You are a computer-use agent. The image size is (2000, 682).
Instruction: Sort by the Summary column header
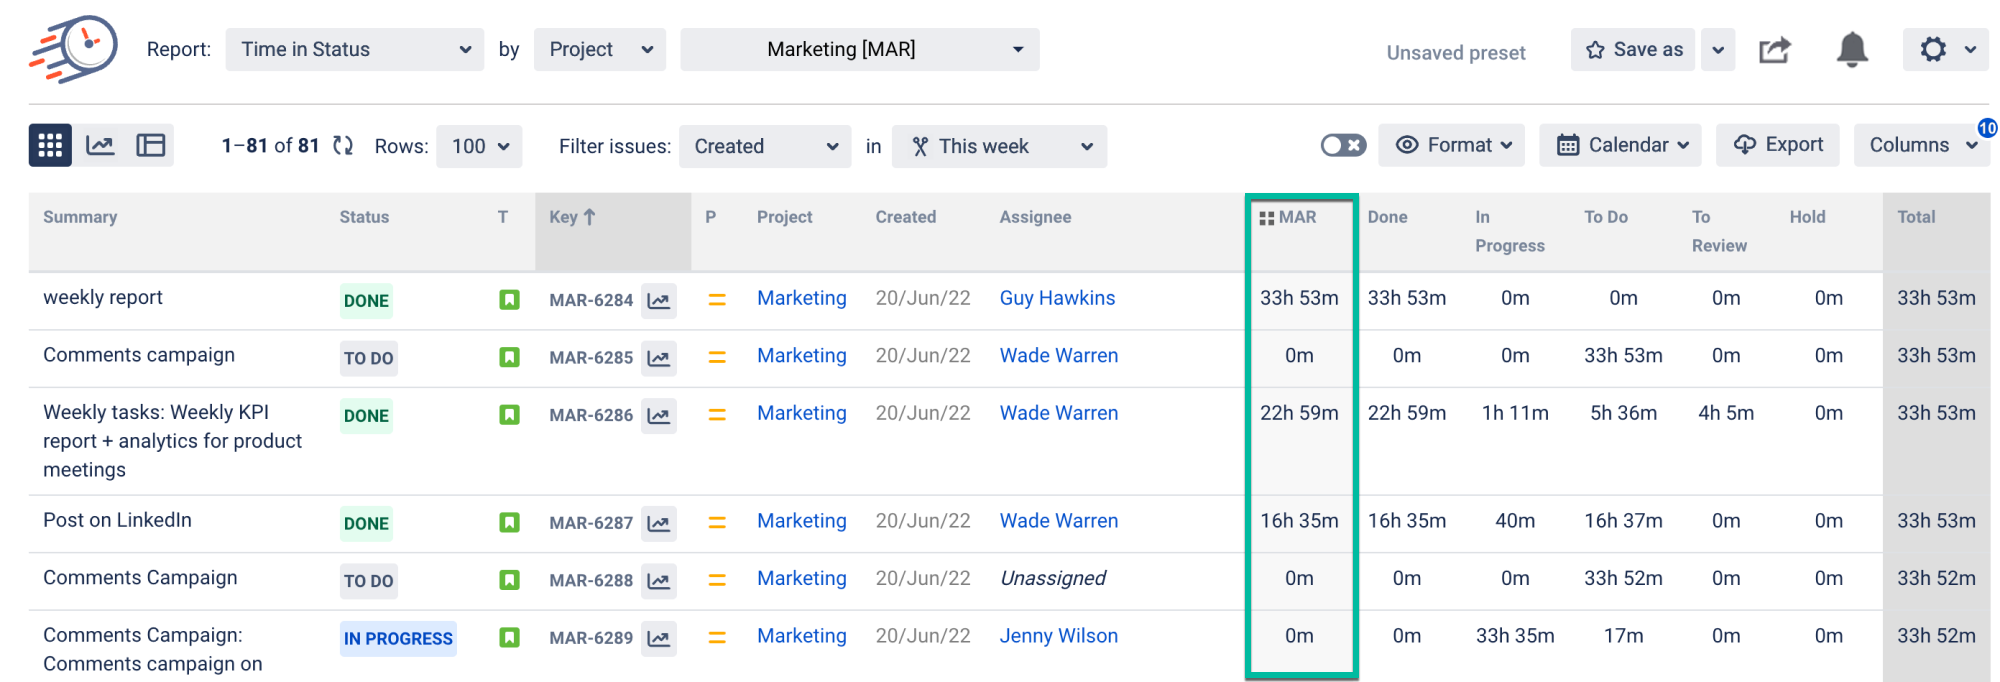(x=80, y=217)
